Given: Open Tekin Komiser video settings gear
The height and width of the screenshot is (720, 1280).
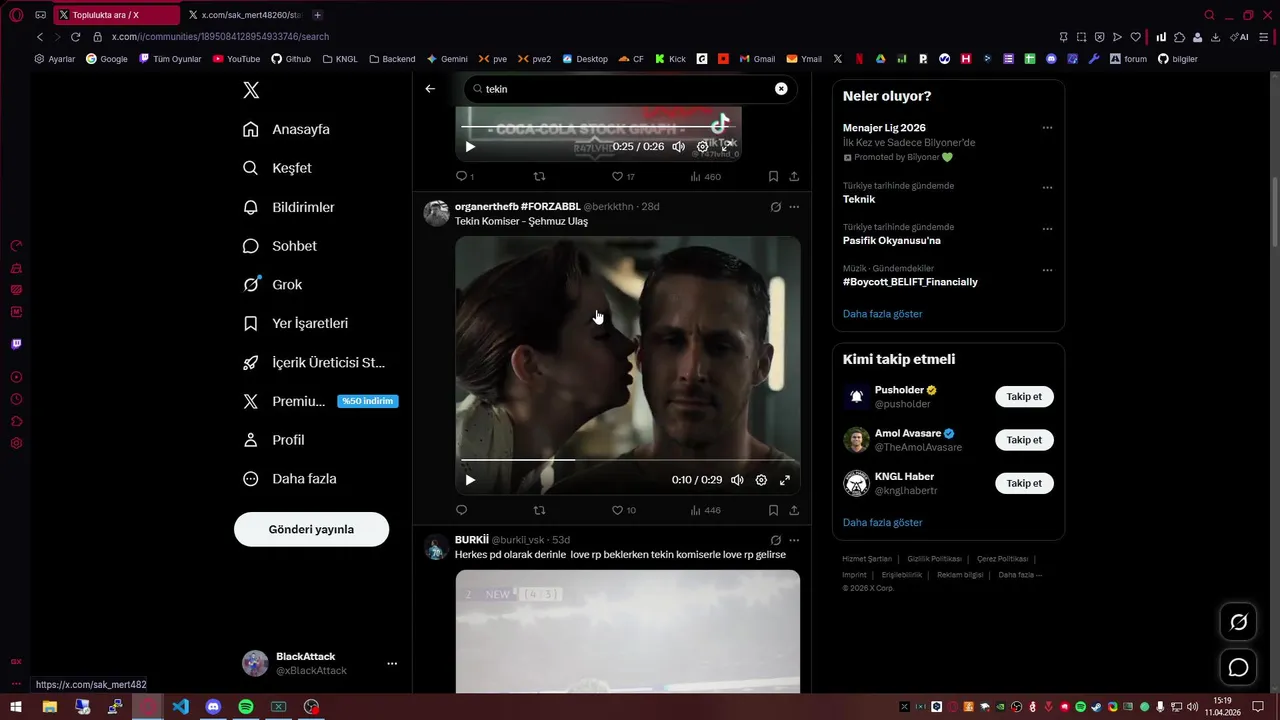Looking at the screenshot, I should tap(761, 480).
